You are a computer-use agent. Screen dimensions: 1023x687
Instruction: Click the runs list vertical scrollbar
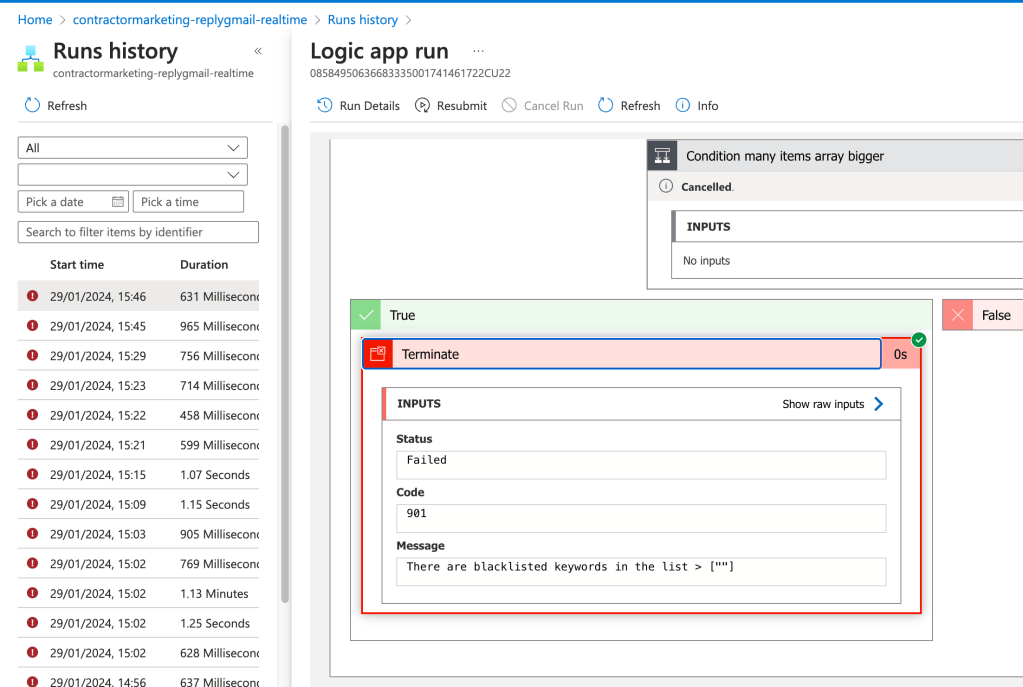(x=284, y=364)
